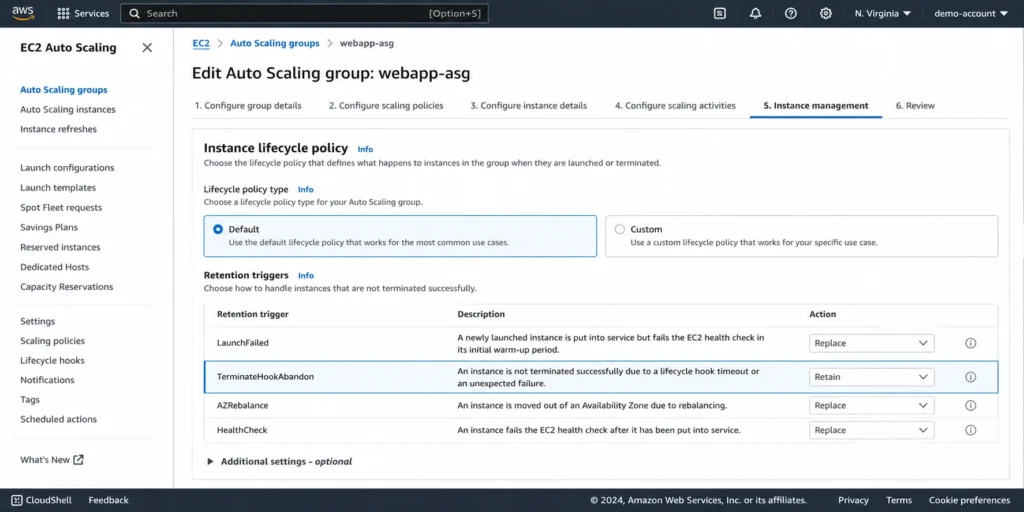Open the settings gear in top bar
1024x512 pixels.
826,14
